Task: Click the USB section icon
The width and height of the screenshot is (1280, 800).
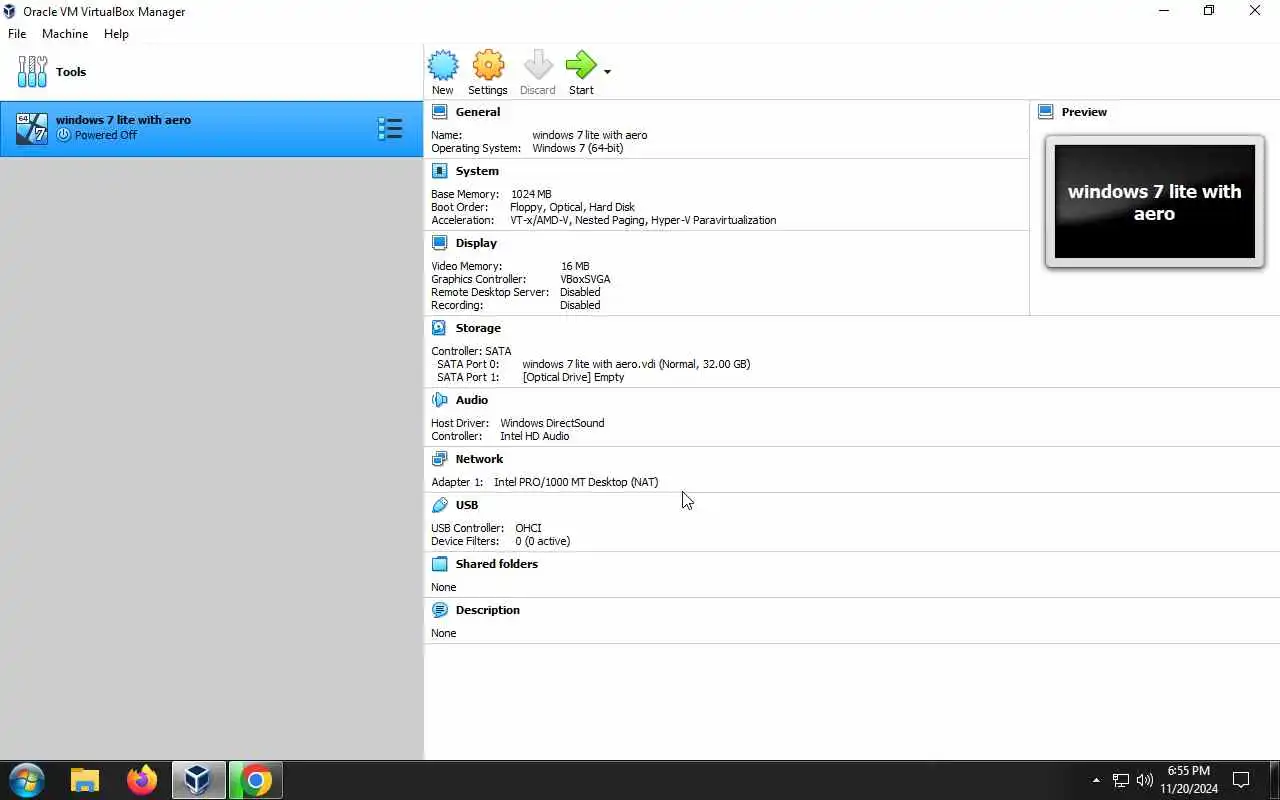Action: pos(439,505)
